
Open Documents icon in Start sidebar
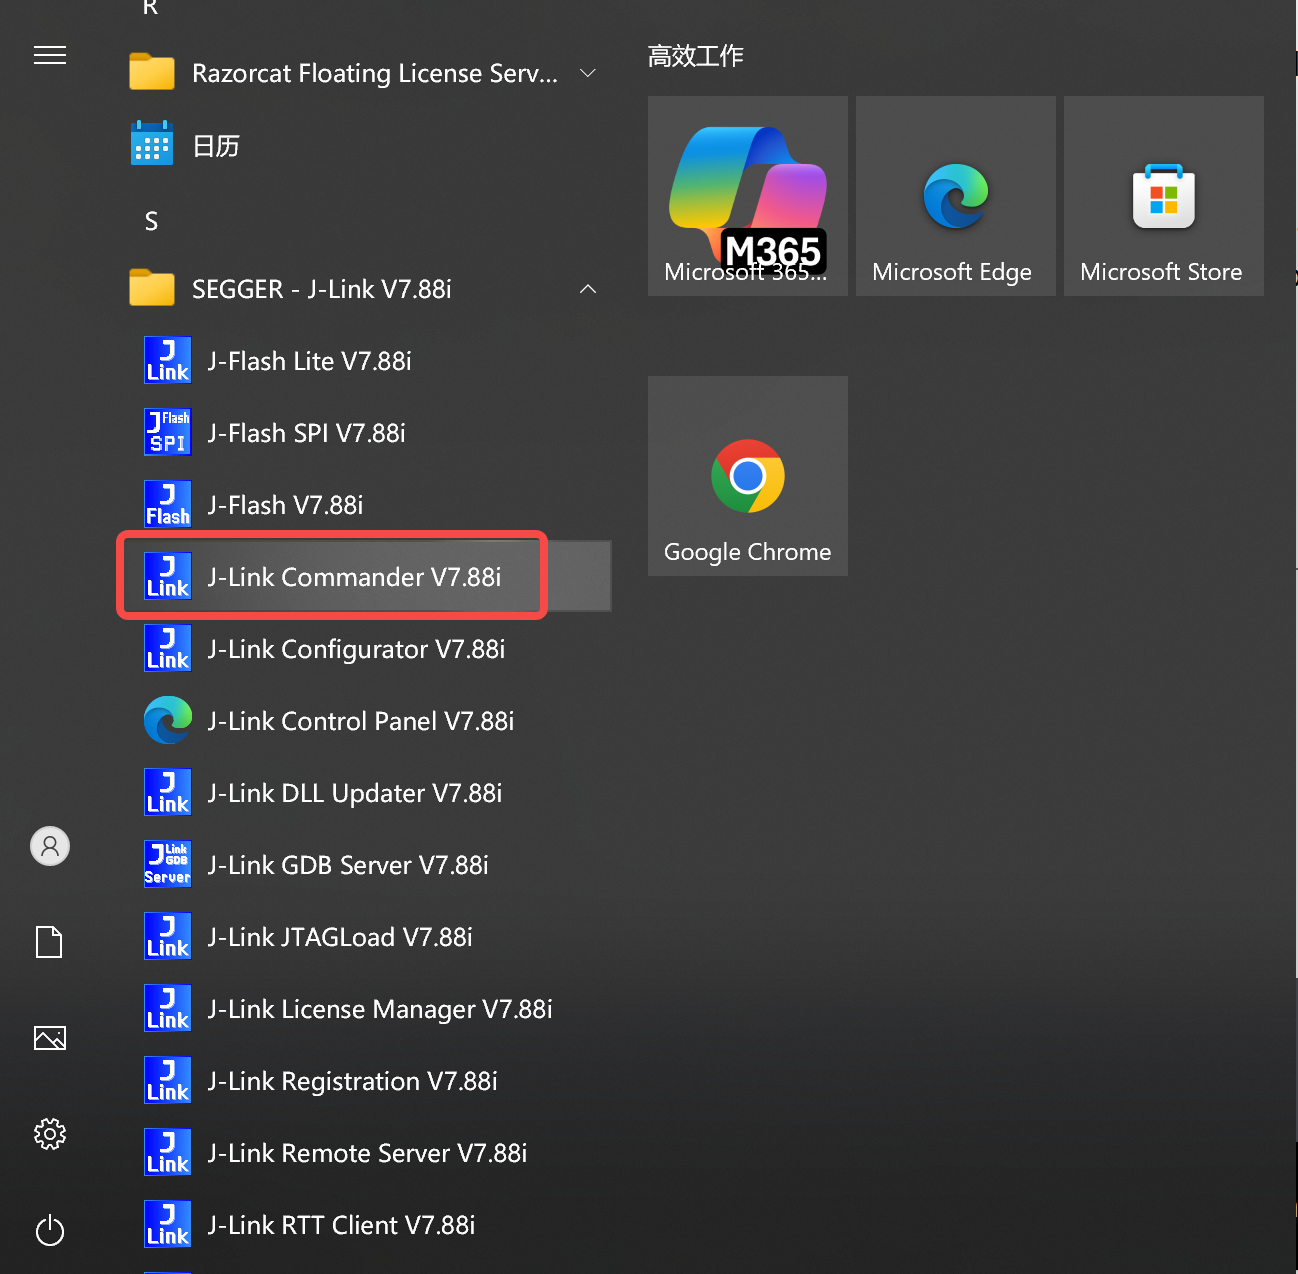50,942
